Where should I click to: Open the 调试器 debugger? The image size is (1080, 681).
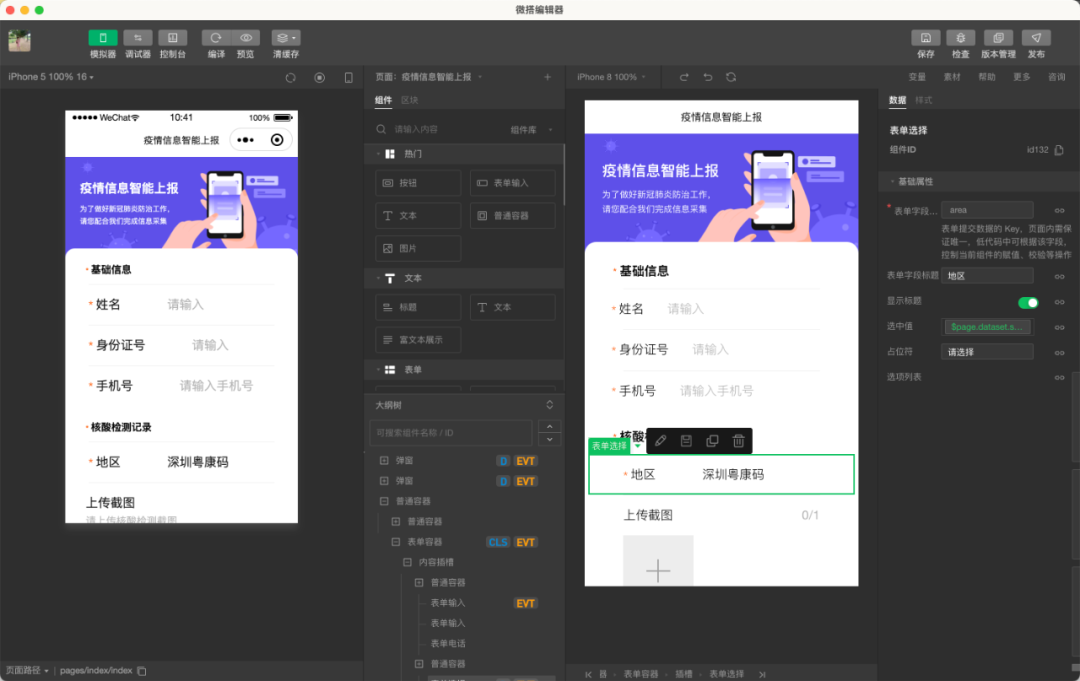(x=138, y=38)
